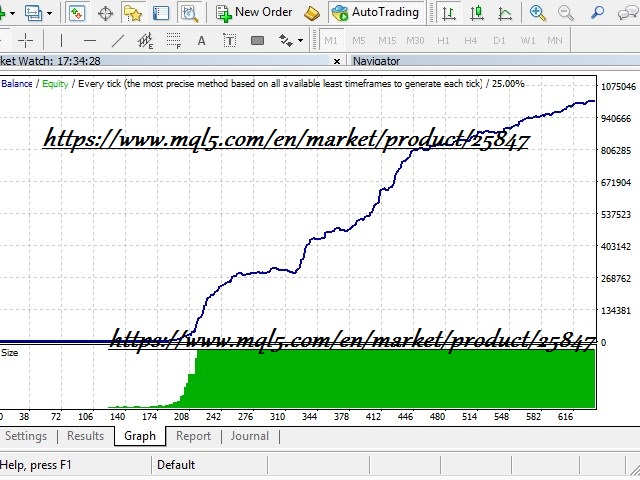This screenshot has height=480, width=640.
Task: Click the Market Watch time header
Action: tap(50, 61)
